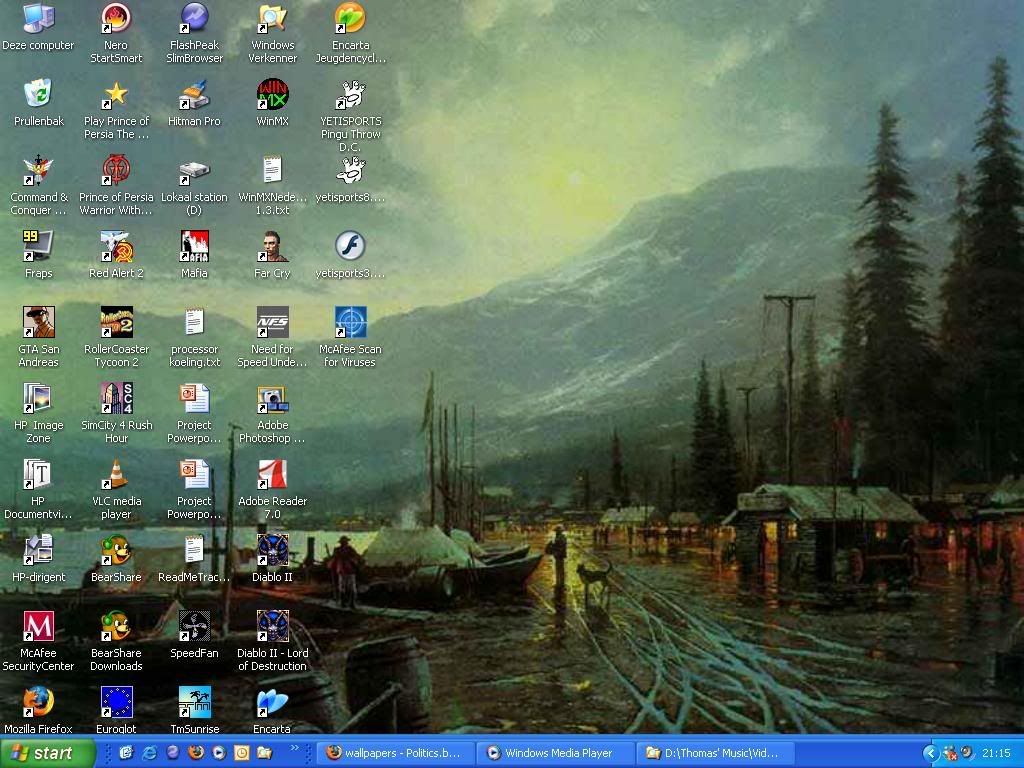Open the ReadMeTrac... text file
Image resolution: width=1024 pixels, height=768 pixels.
click(194, 550)
